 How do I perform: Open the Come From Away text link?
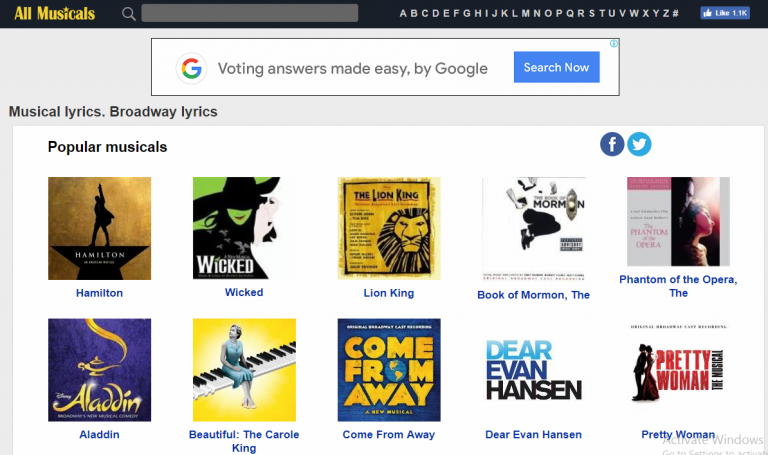click(389, 435)
